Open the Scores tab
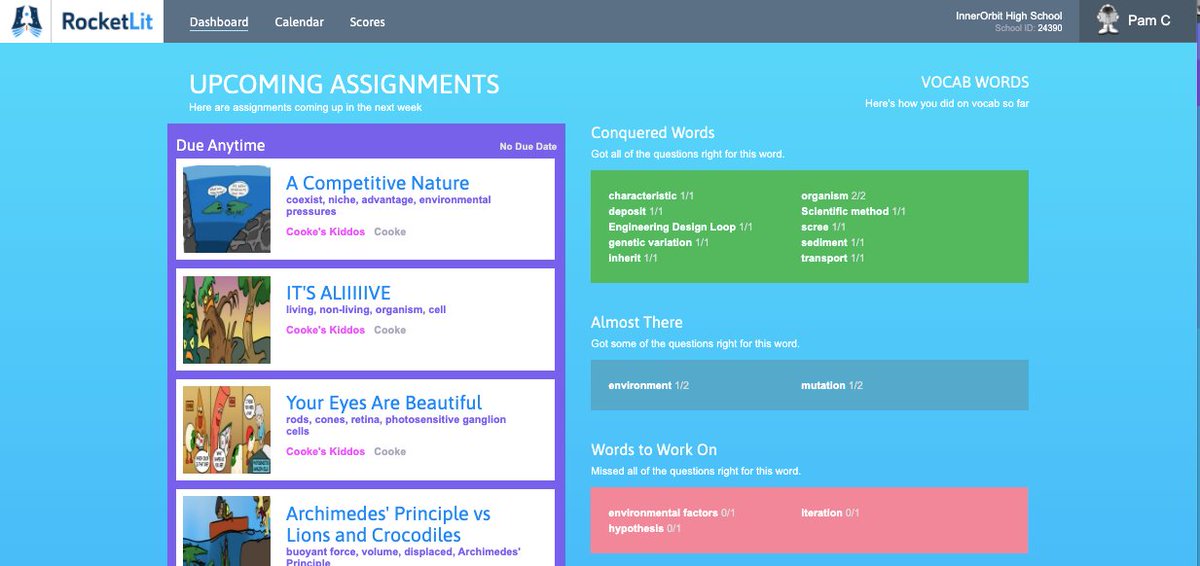Image resolution: width=1200 pixels, height=566 pixels. [x=367, y=22]
